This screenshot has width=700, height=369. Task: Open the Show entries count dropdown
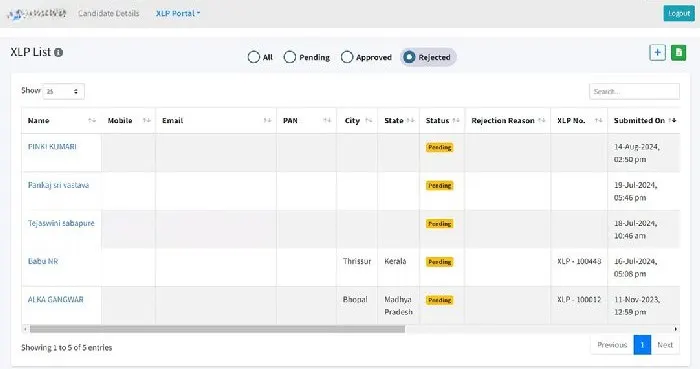point(63,91)
